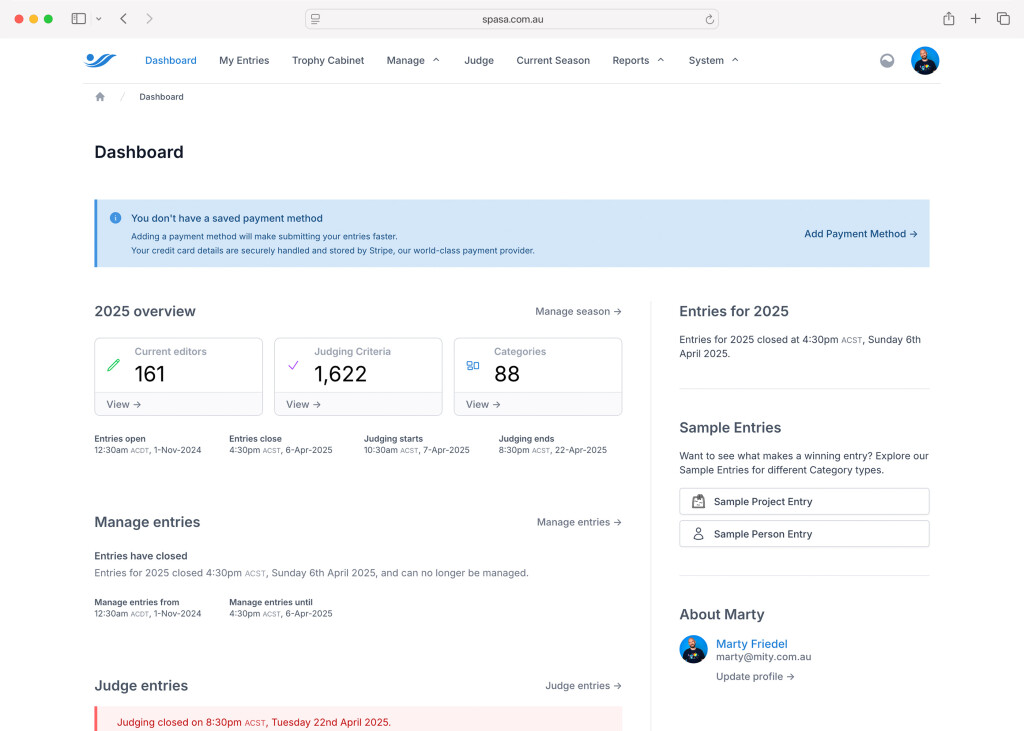Viewport: 1024px width, 731px height.
Task: Click the Judging ends date value
Action: pyautogui.click(x=552, y=450)
